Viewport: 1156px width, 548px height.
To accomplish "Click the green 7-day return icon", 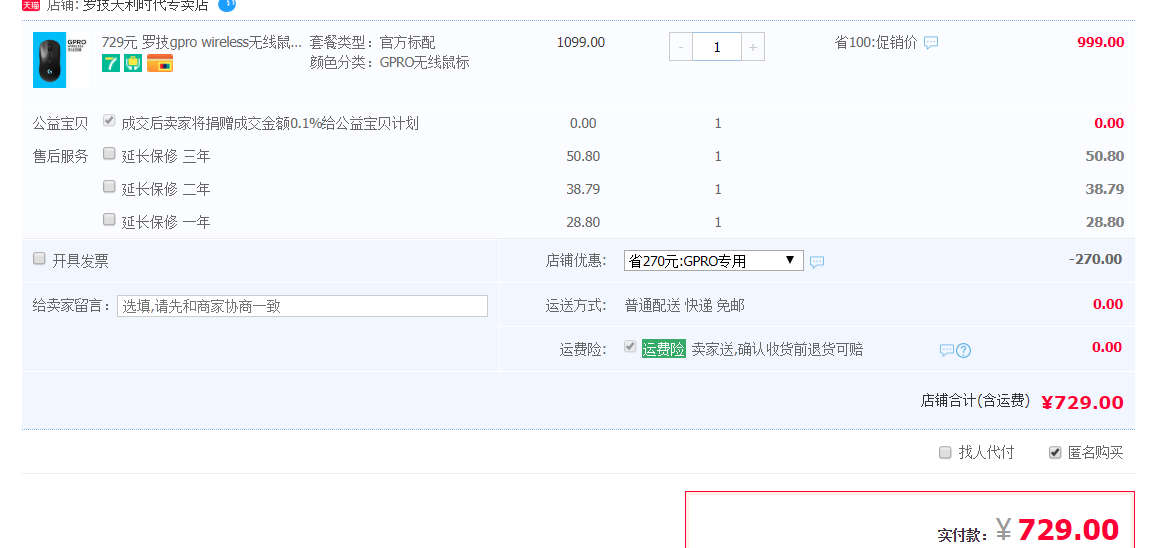I will pyautogui.click(x=111, y=63).
